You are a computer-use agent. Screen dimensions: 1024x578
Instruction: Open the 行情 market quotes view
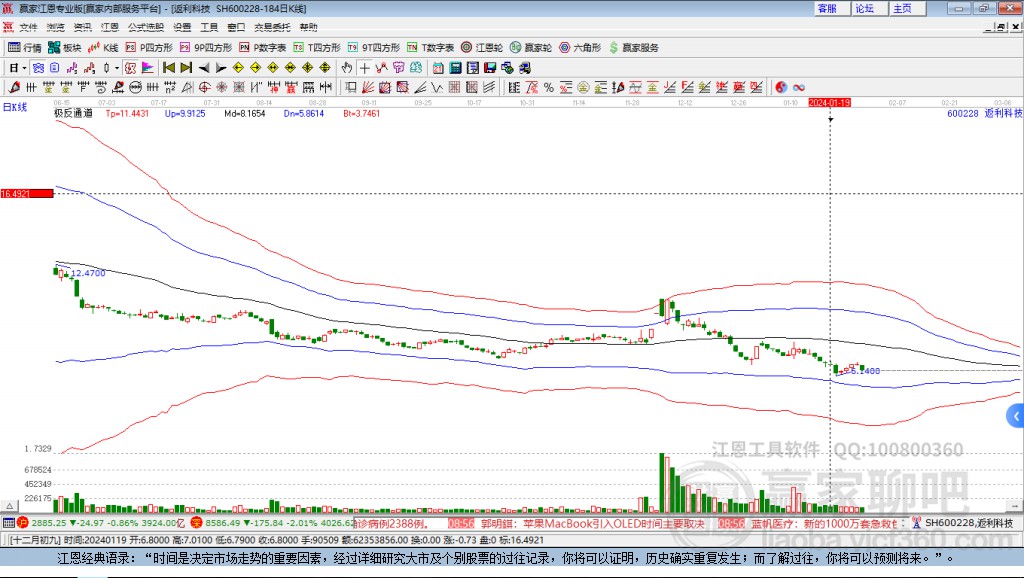point(25,47)
